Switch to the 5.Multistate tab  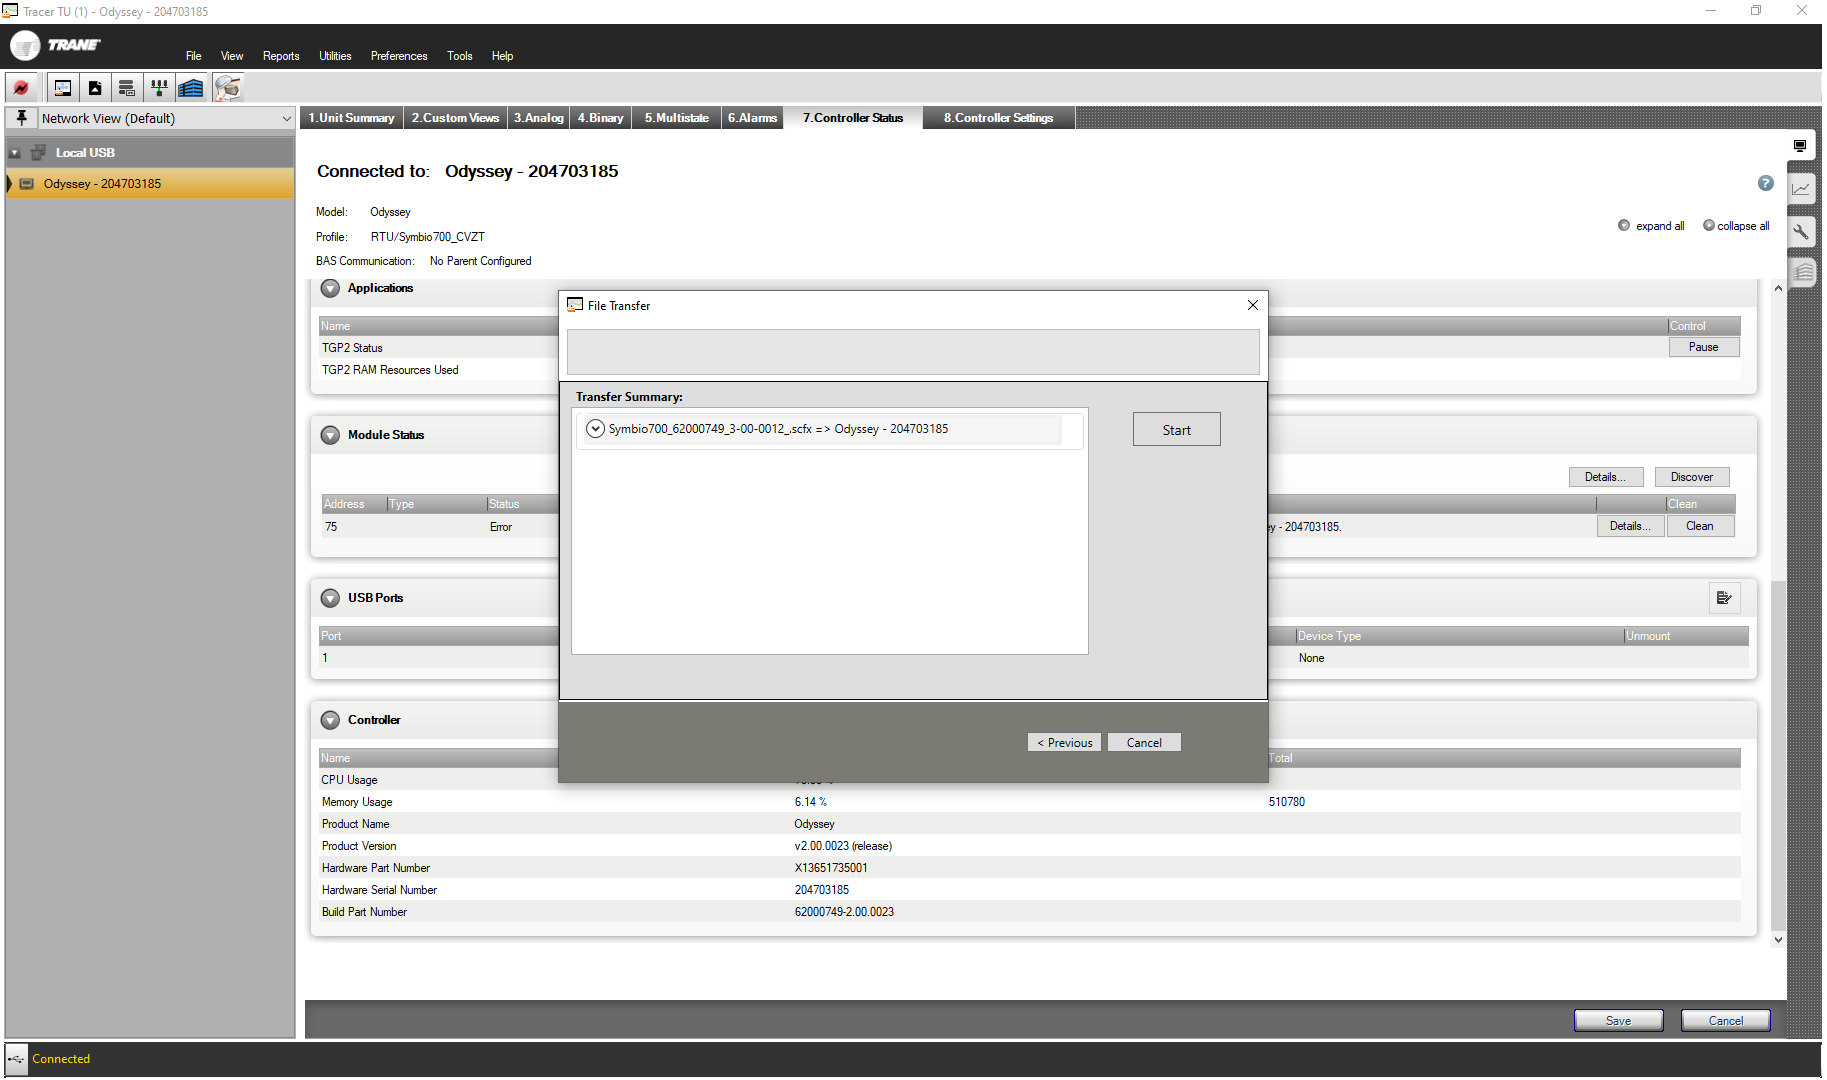tap(677, 118)
